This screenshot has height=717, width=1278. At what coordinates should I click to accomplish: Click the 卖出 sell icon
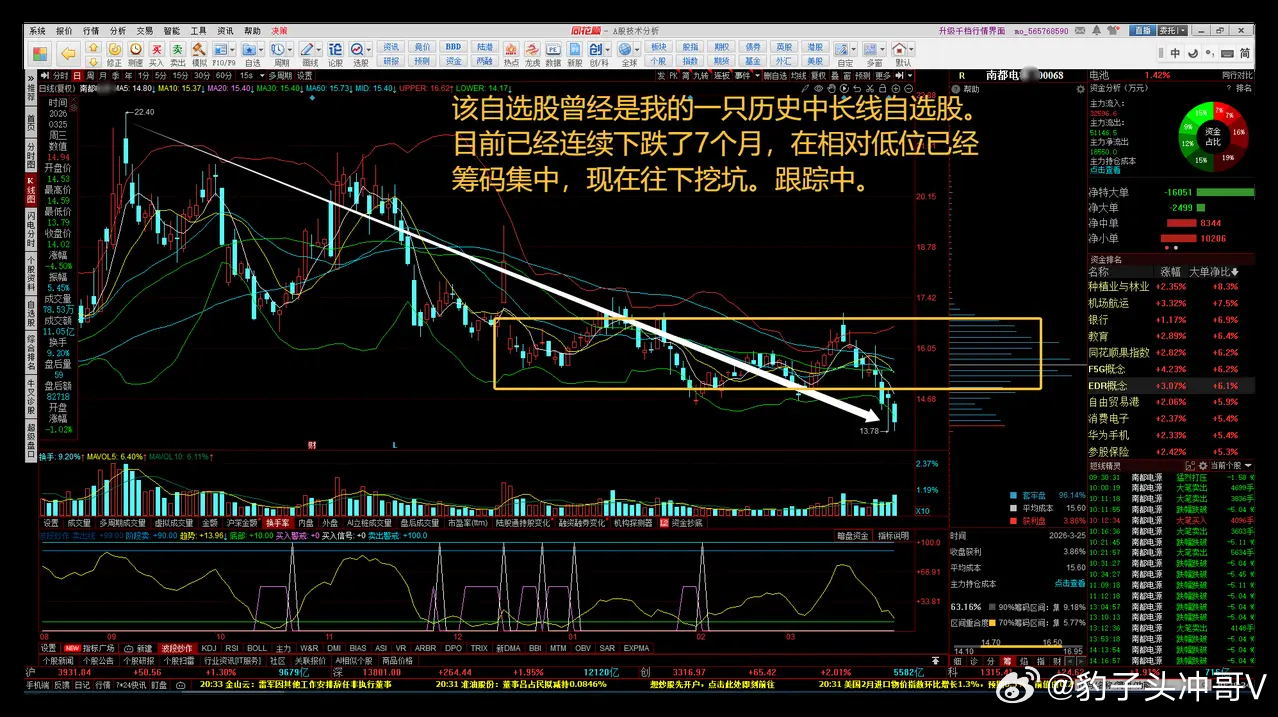coord(177,55)
